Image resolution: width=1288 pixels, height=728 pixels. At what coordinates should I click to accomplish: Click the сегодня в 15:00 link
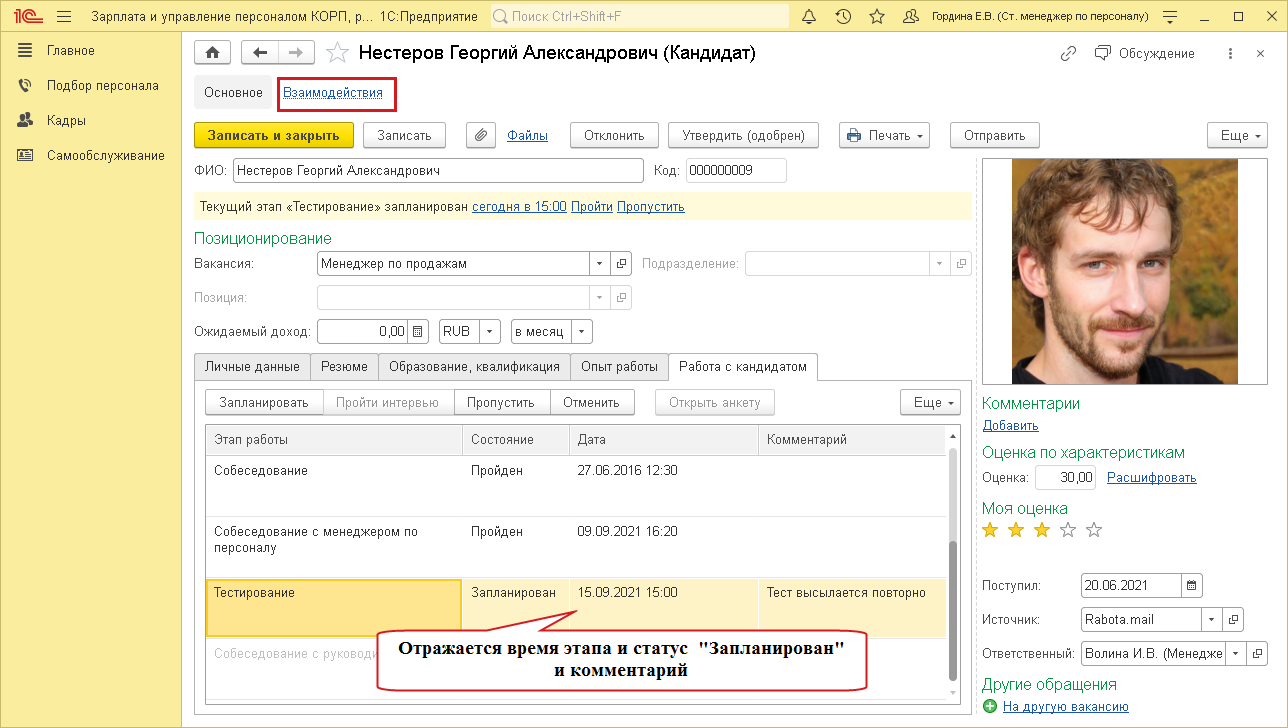(x=519, y=207)
